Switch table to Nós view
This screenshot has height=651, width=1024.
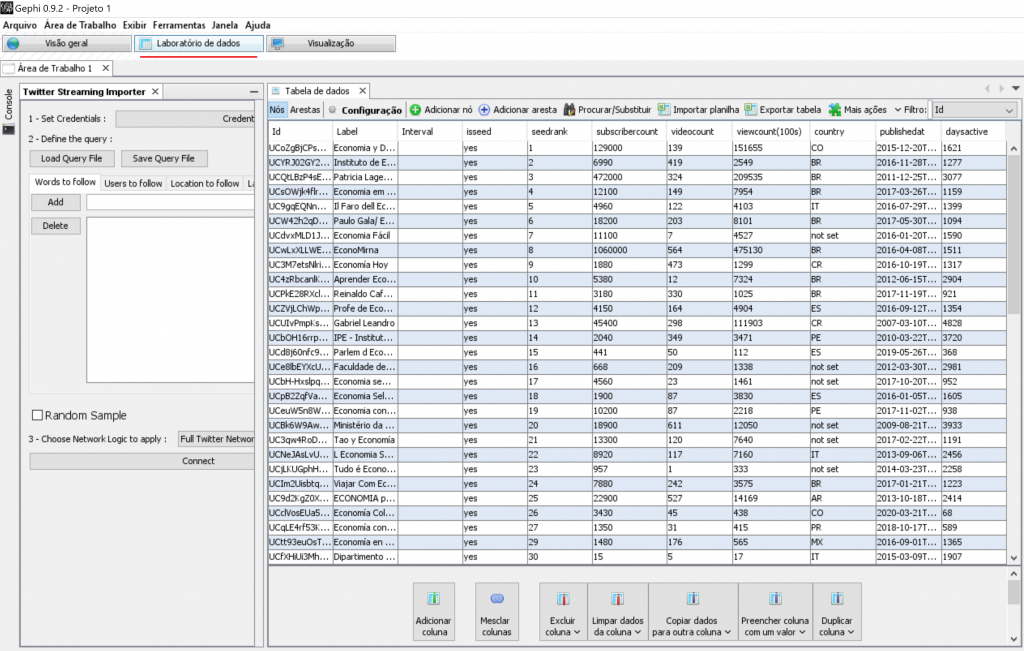[277, 110]
